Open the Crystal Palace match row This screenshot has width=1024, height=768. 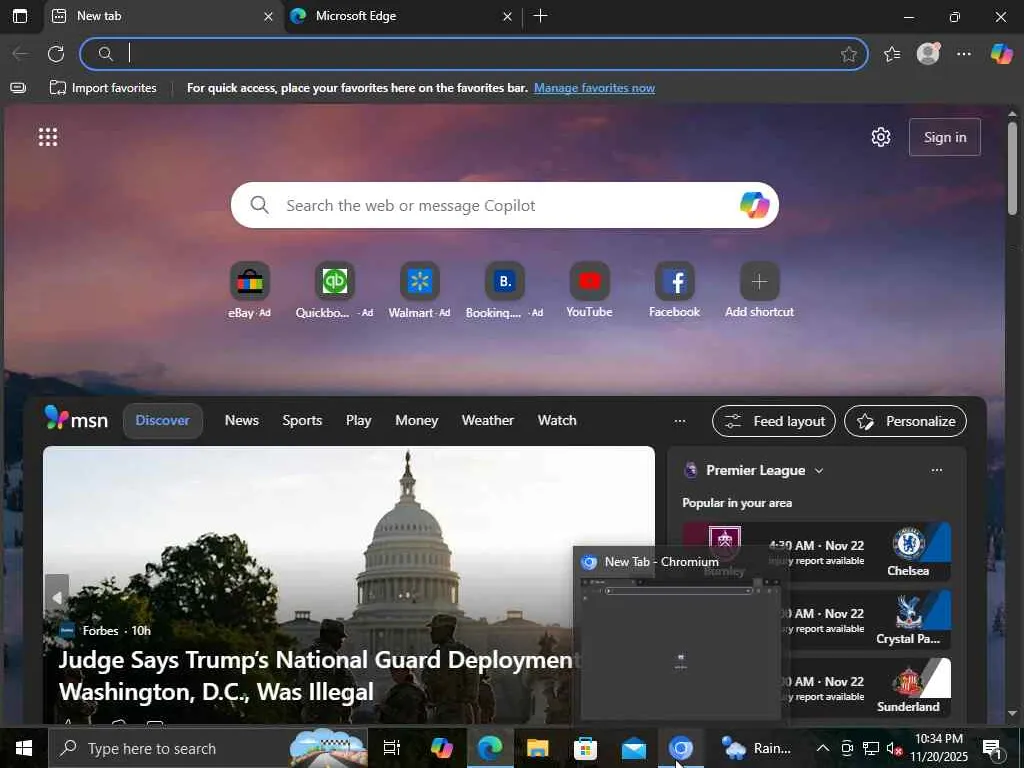(816, 620)
